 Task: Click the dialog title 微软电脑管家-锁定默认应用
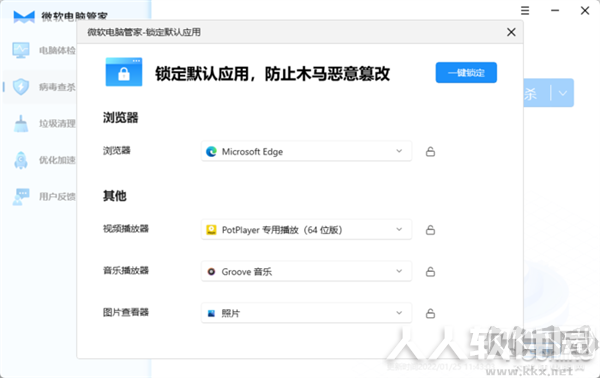click(144, 32)
